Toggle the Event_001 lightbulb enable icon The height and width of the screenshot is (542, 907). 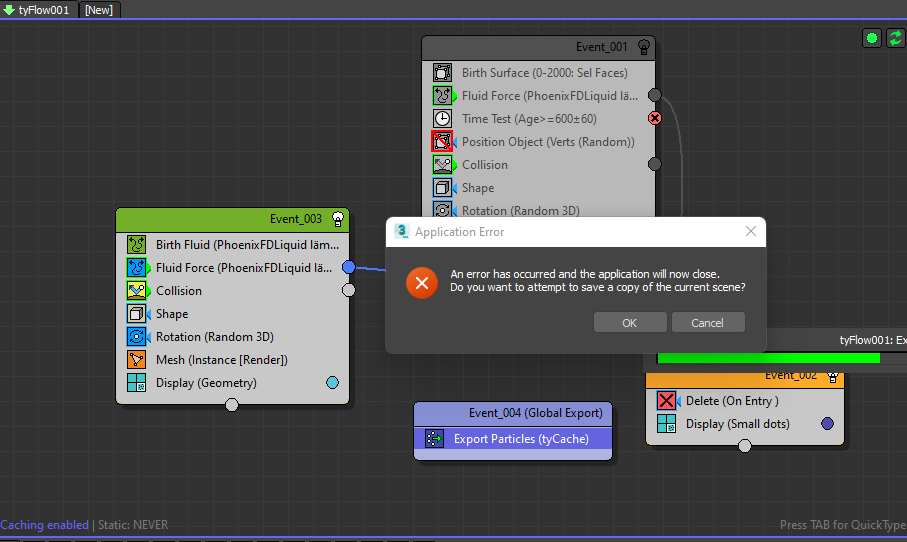[x=644, y=47]
